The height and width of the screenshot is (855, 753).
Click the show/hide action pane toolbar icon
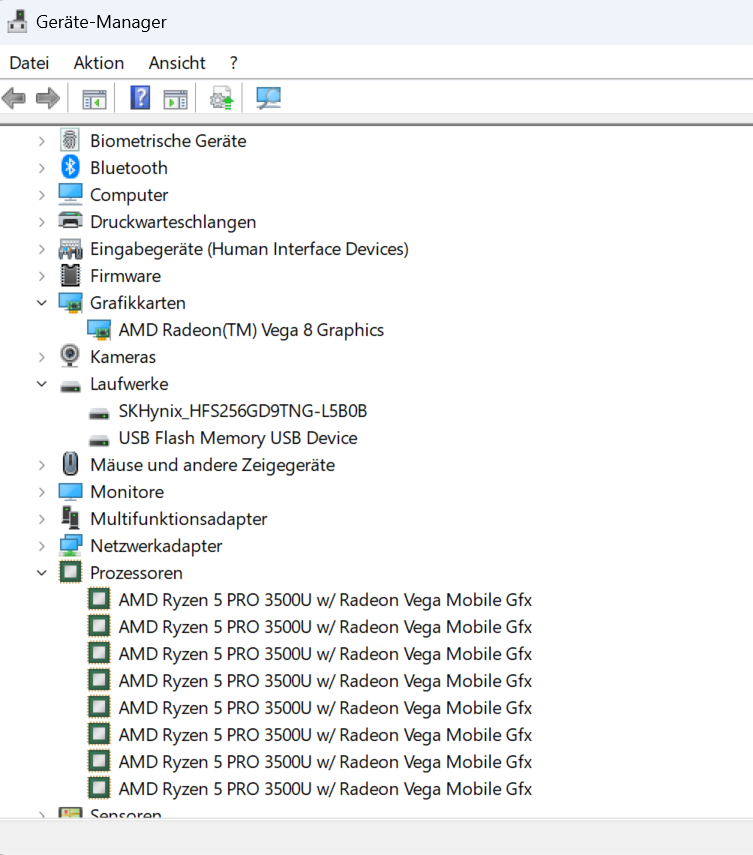[x=176, y=99]
